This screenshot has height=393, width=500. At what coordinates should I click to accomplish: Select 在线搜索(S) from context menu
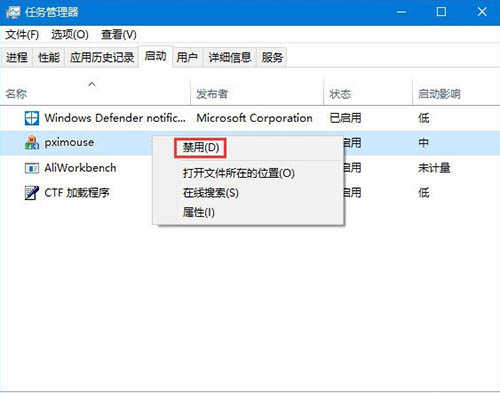tap(211, 193)
